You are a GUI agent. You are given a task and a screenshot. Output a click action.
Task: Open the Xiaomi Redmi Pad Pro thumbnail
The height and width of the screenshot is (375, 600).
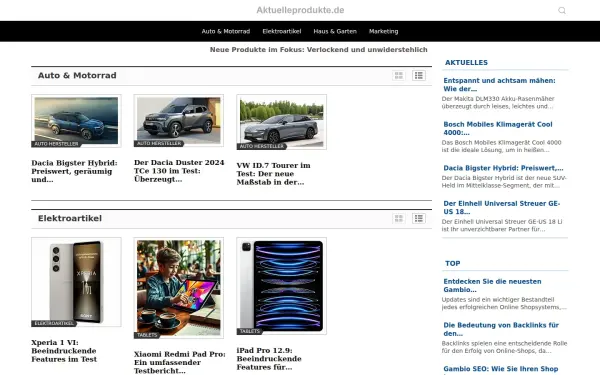[x=179, y=288]
